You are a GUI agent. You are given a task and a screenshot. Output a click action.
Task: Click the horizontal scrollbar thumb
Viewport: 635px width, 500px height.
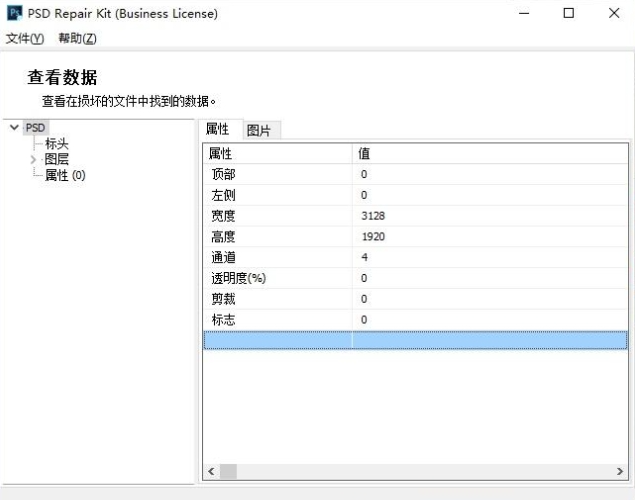(x=228, y=471)
